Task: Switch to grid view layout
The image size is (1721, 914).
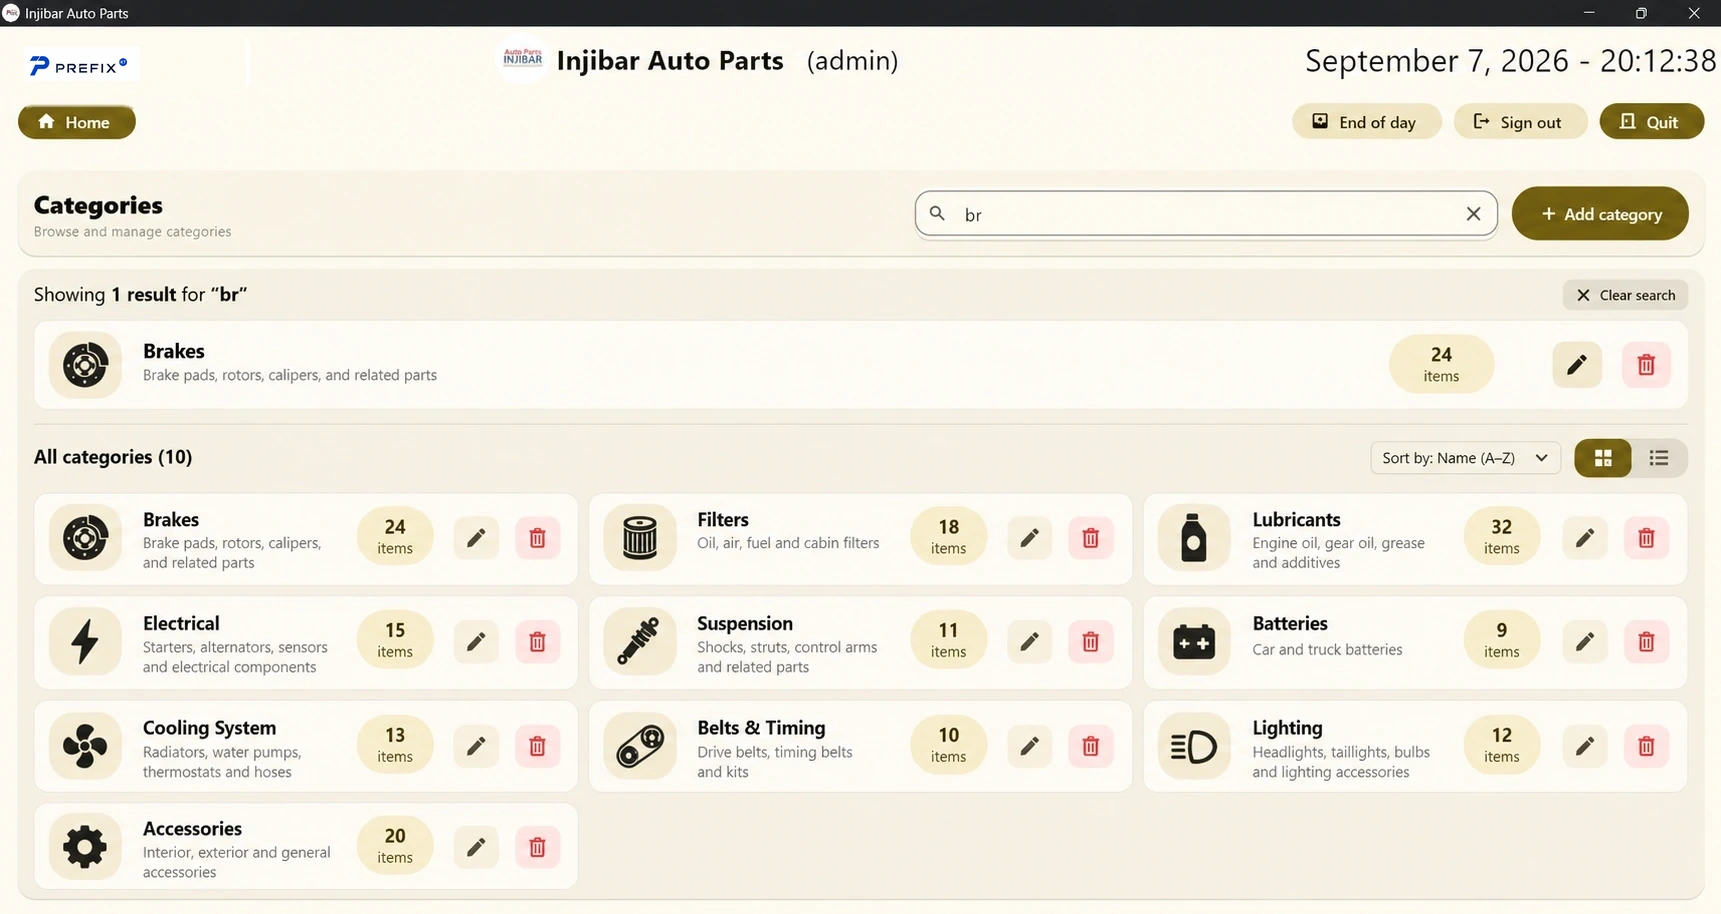Action: pyautogui.click(x=1603, y=458)
